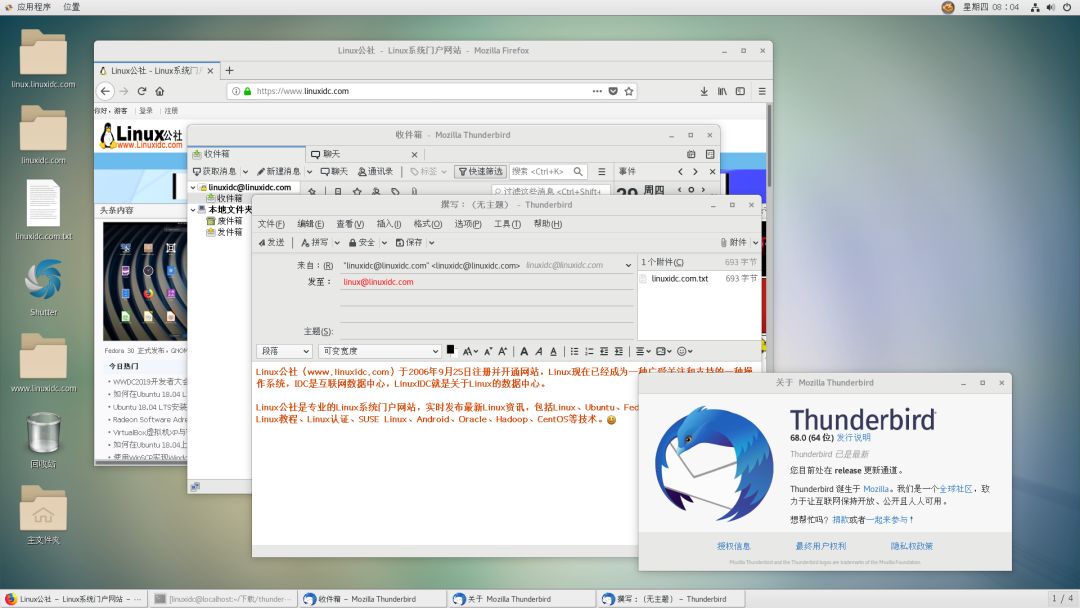The height and width of the screenshot is (608, 1080).
Task: Close the 事件 events pane
Action: 712,171
